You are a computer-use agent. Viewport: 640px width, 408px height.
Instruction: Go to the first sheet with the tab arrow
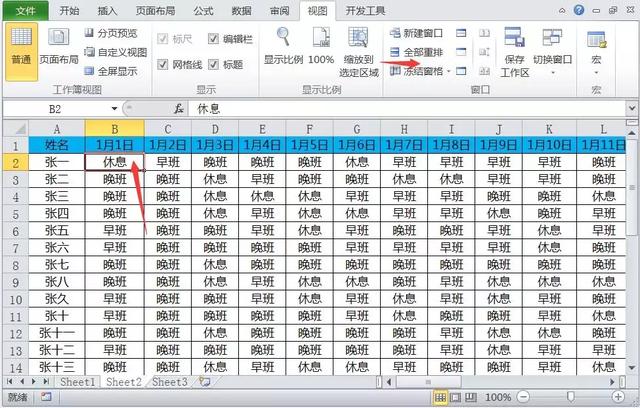point(10,381)
